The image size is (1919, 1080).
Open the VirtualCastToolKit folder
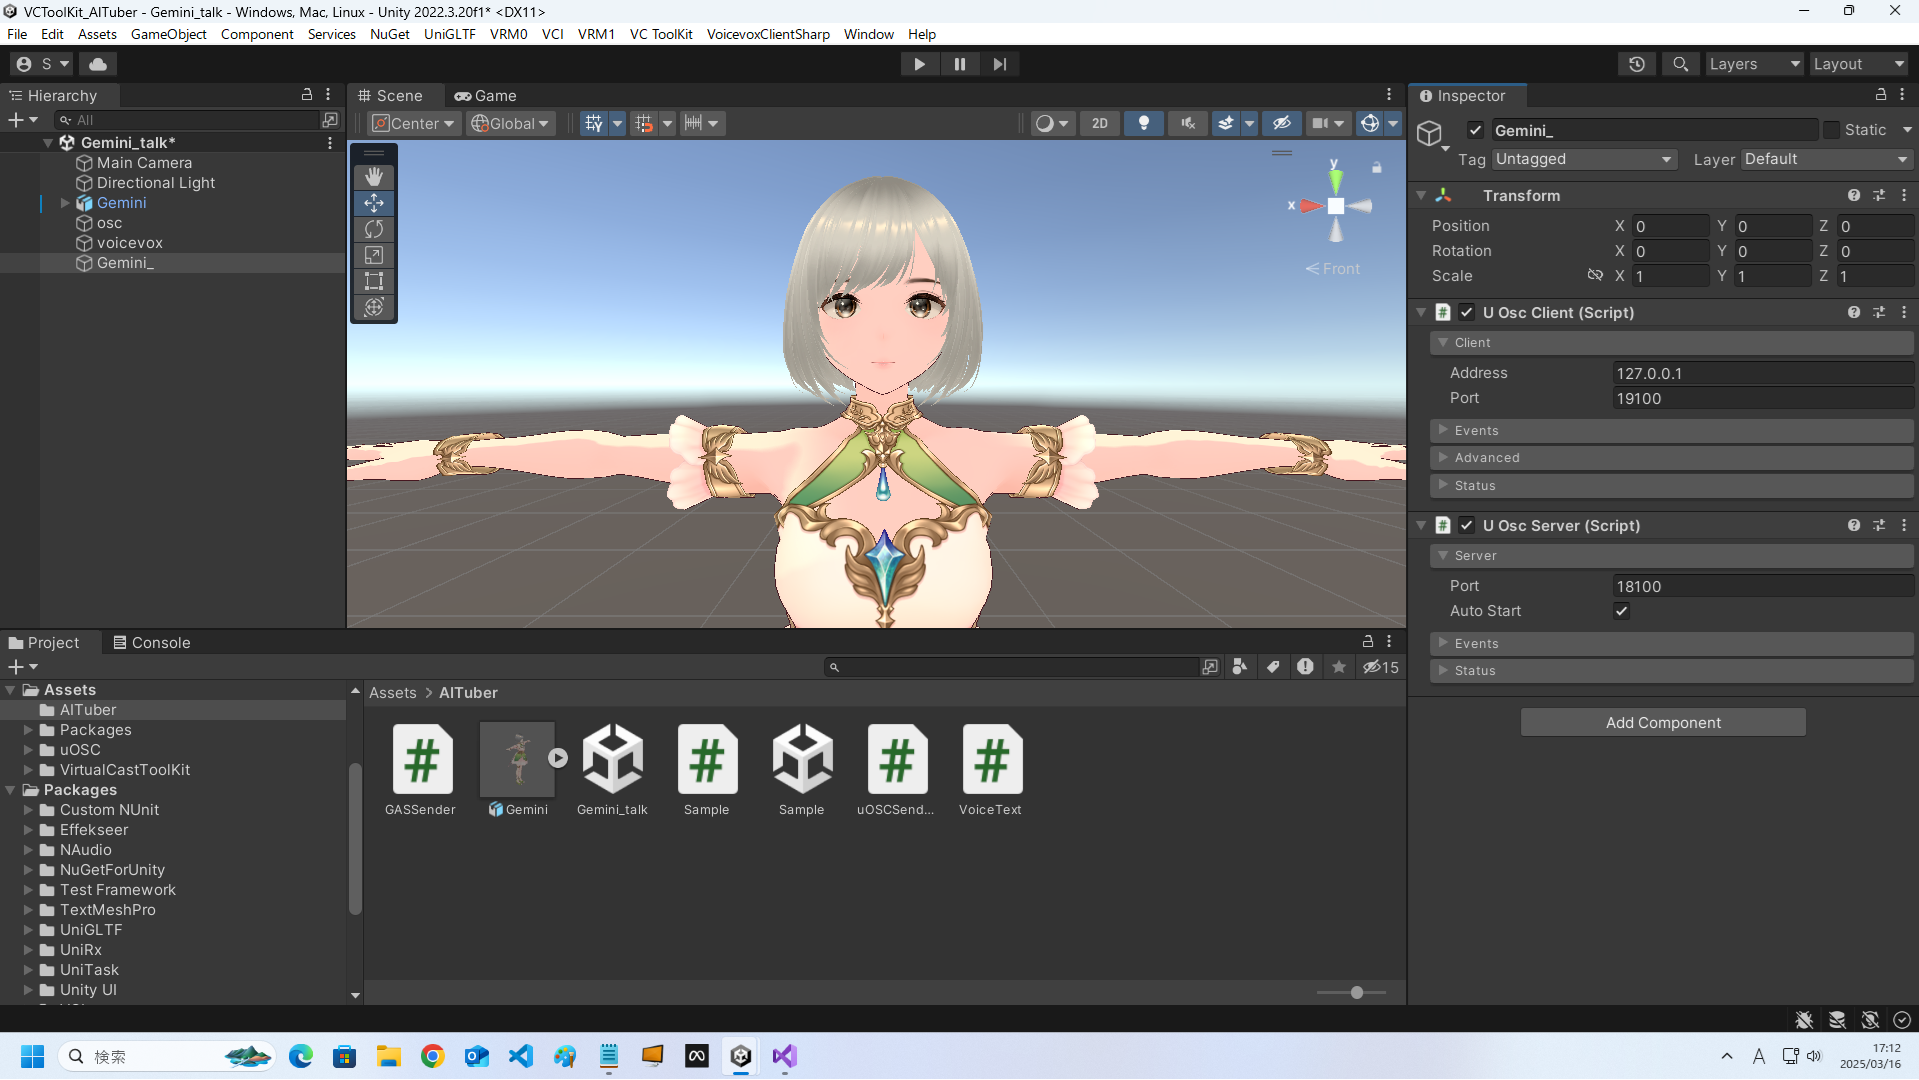[124, 770]
